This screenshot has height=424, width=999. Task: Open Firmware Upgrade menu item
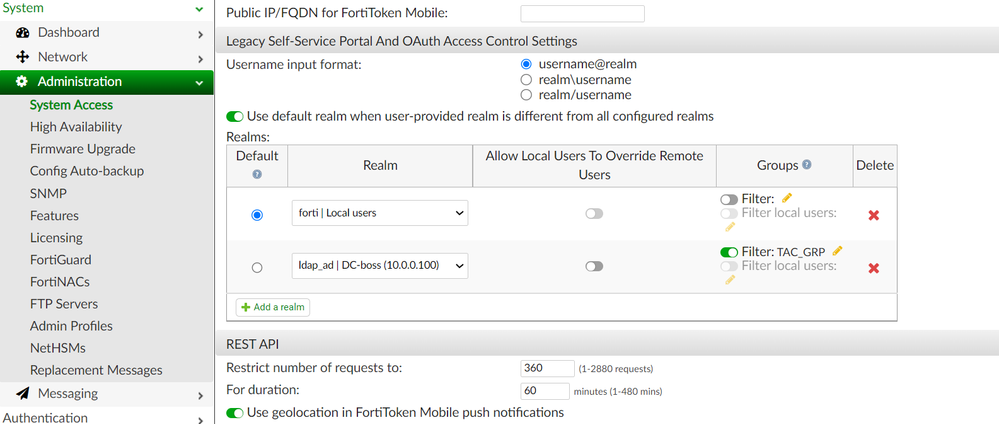pyautogui.click(x=82, y=149)
